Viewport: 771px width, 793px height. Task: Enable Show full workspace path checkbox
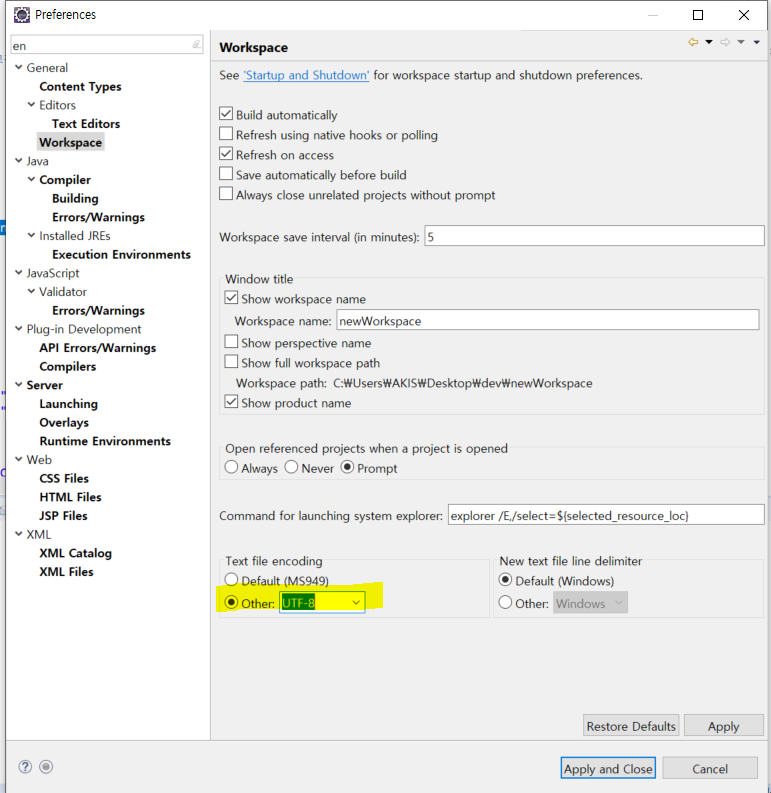coord(231,361)
